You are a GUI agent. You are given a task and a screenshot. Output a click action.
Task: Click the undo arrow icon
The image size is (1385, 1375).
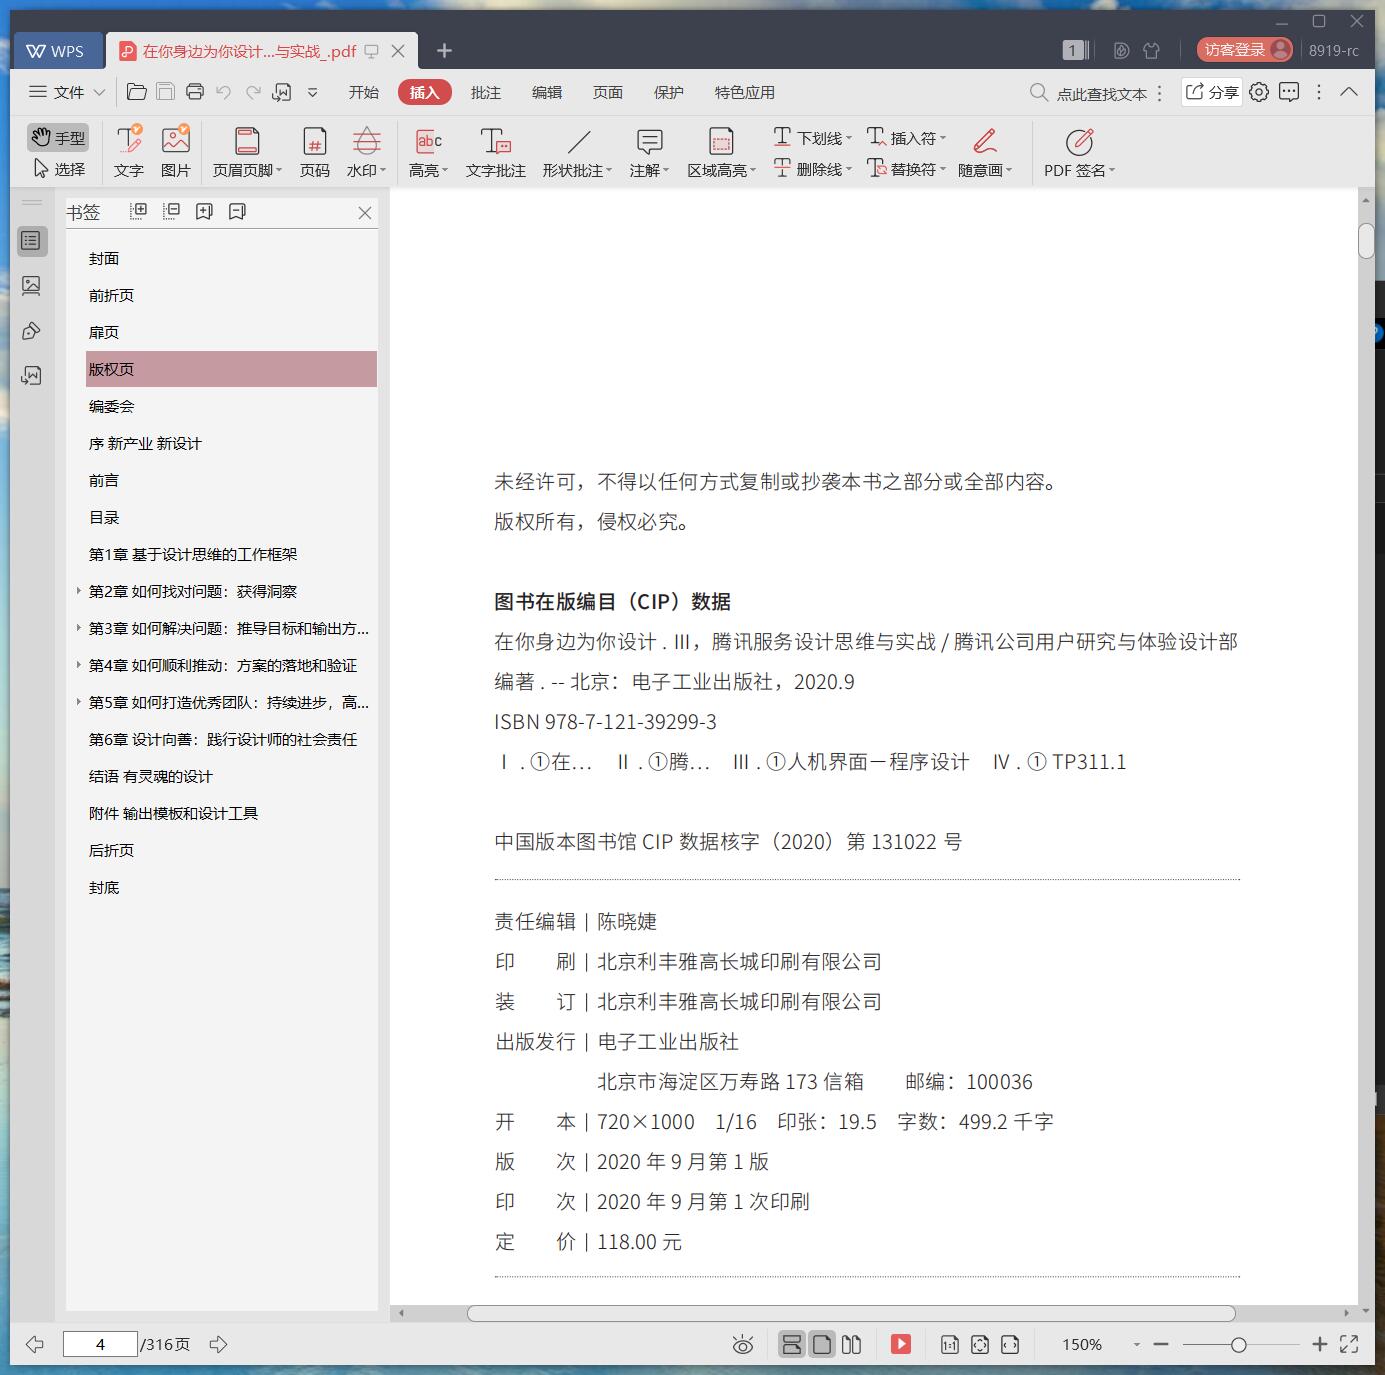[x=224, y=92]
